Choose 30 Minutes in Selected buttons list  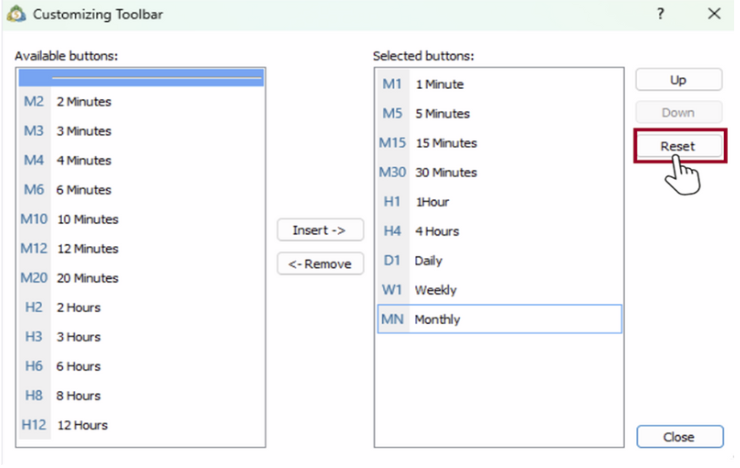446,172
